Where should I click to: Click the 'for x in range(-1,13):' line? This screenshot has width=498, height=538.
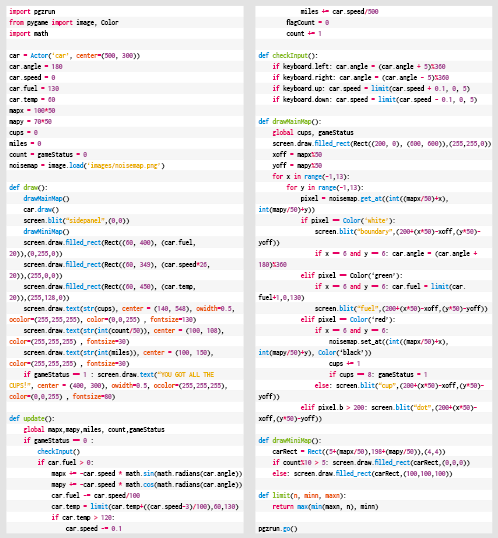[311, 176]
